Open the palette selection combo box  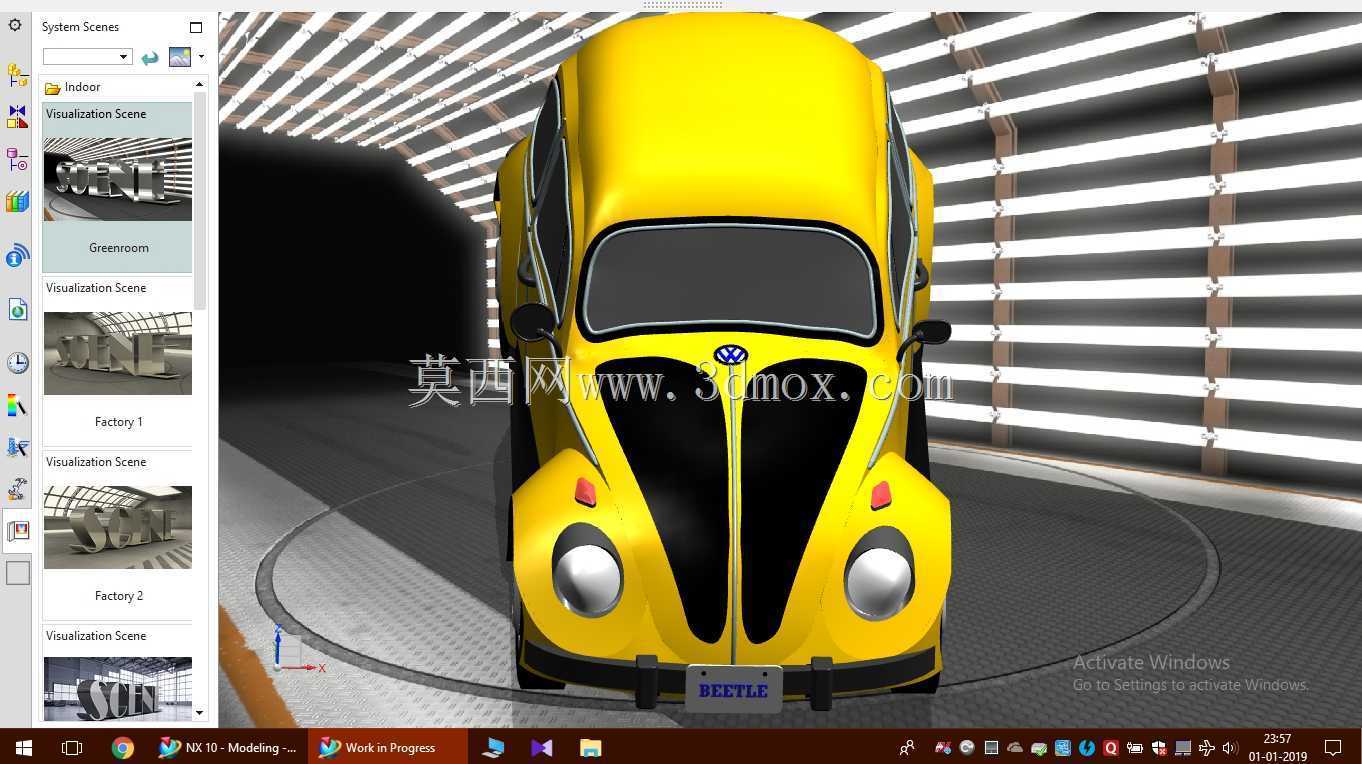click(87, 56)
